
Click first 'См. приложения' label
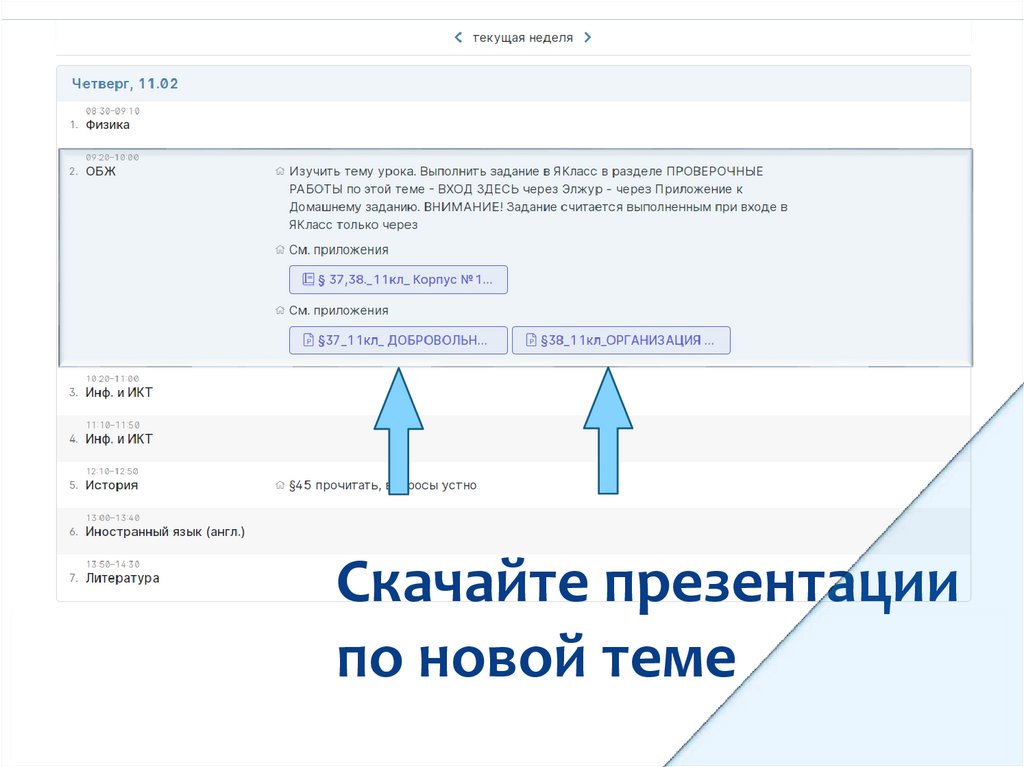[x=339, y=250]
